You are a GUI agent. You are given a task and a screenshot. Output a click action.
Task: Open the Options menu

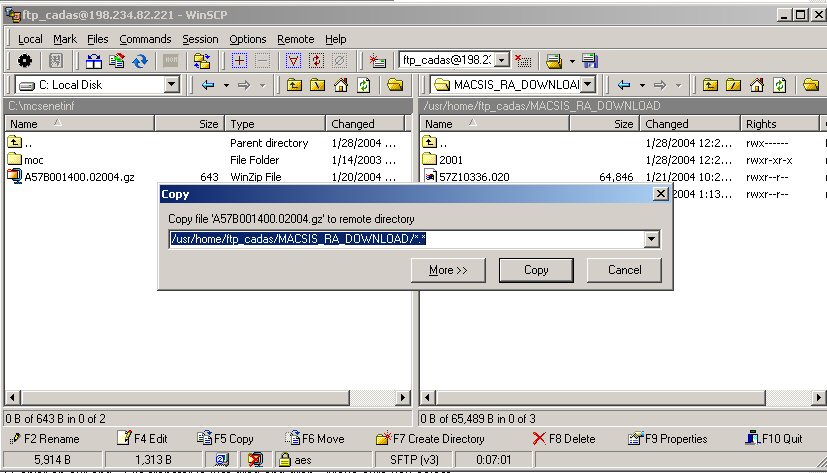pos(247,39)
